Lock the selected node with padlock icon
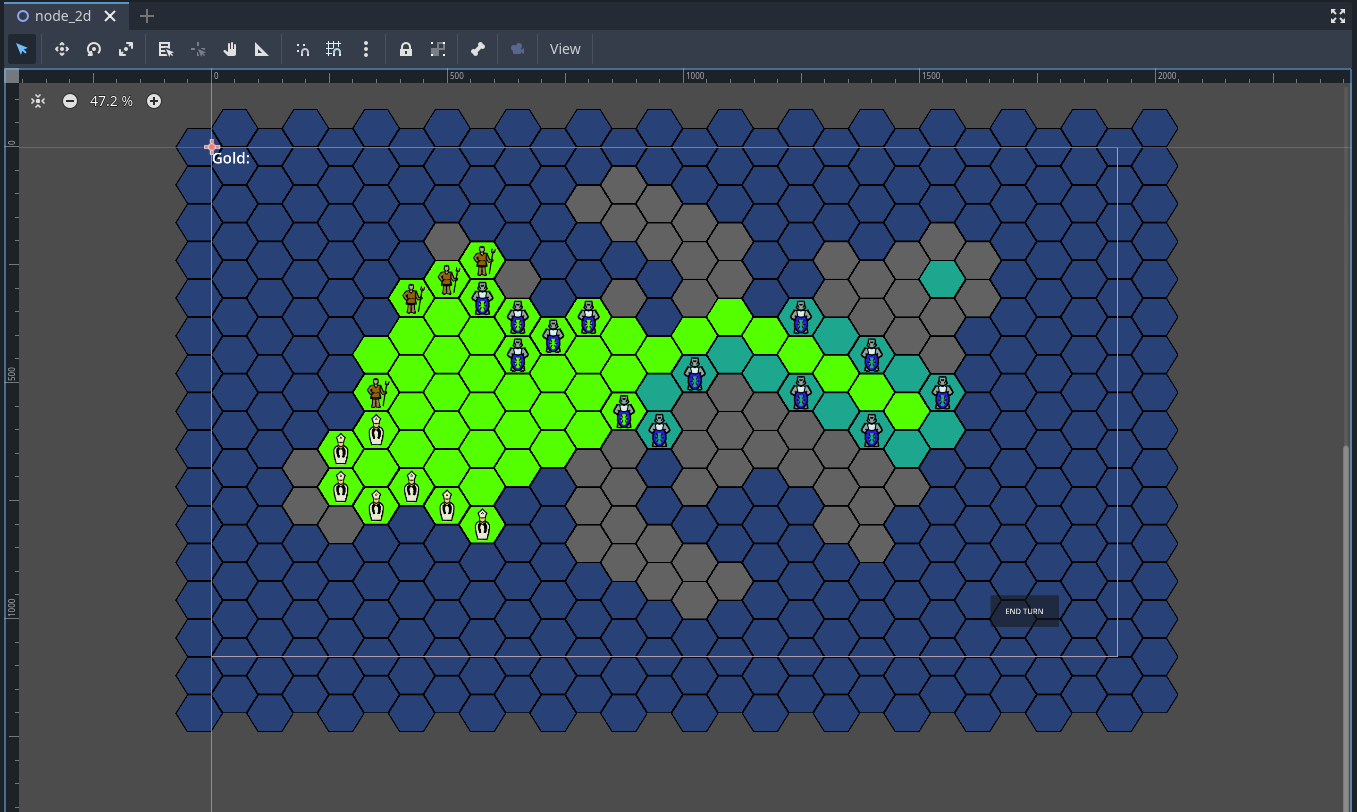 tap(406, 49)
